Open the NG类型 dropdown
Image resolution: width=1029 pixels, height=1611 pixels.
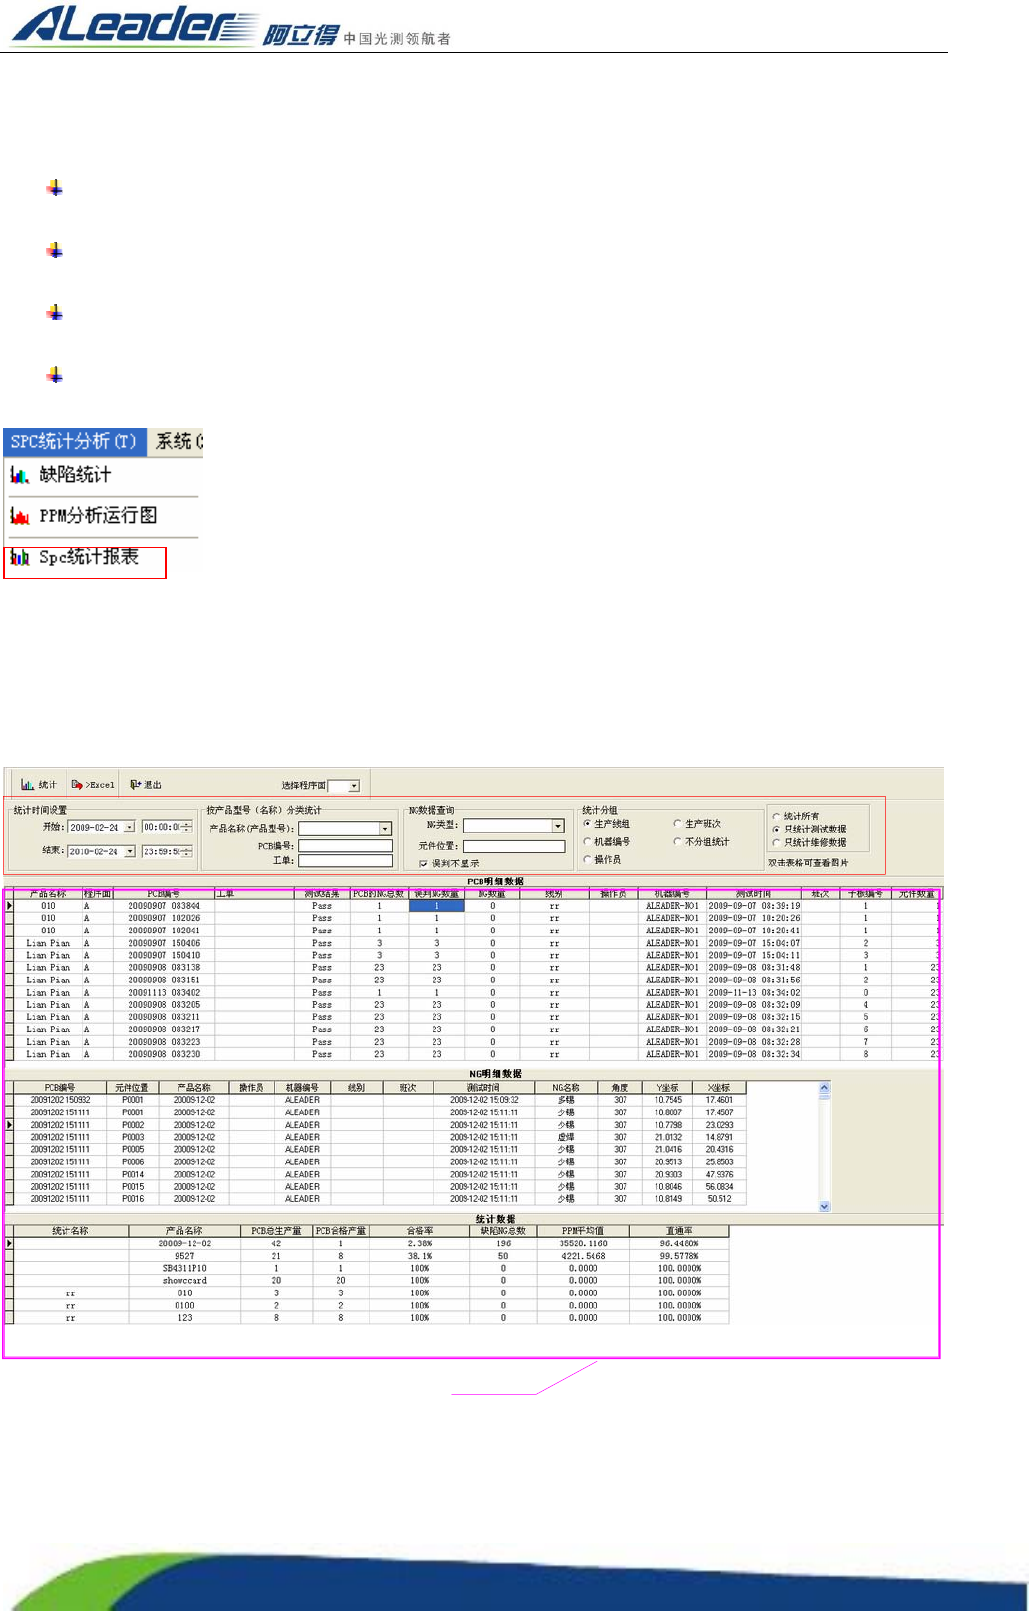coord(558,825)
